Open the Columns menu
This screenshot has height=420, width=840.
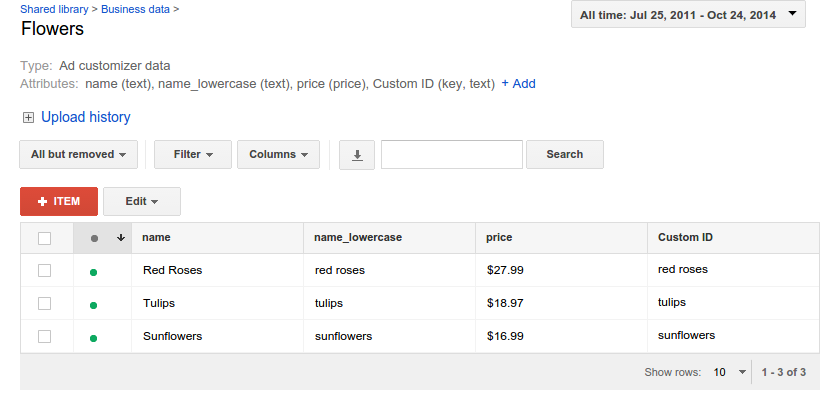pyautogui.click(x=278, y=155)
